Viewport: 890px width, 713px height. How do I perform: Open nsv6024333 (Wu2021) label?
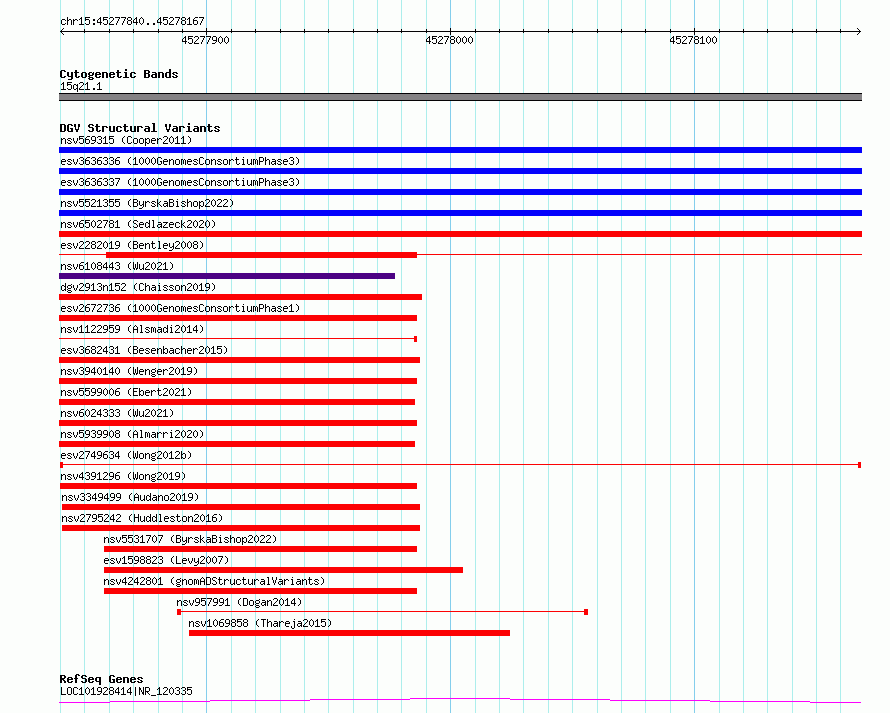[117, 413]
